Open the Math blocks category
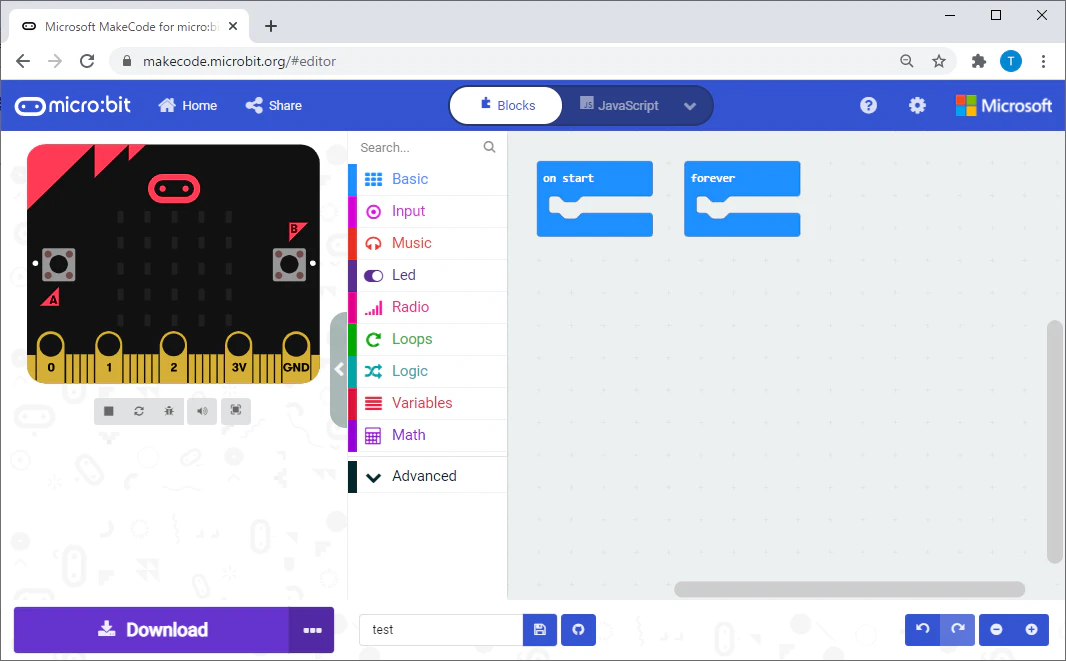Image resolution: width=1066 pixels, height=661 pixels. tap(428, 435)
